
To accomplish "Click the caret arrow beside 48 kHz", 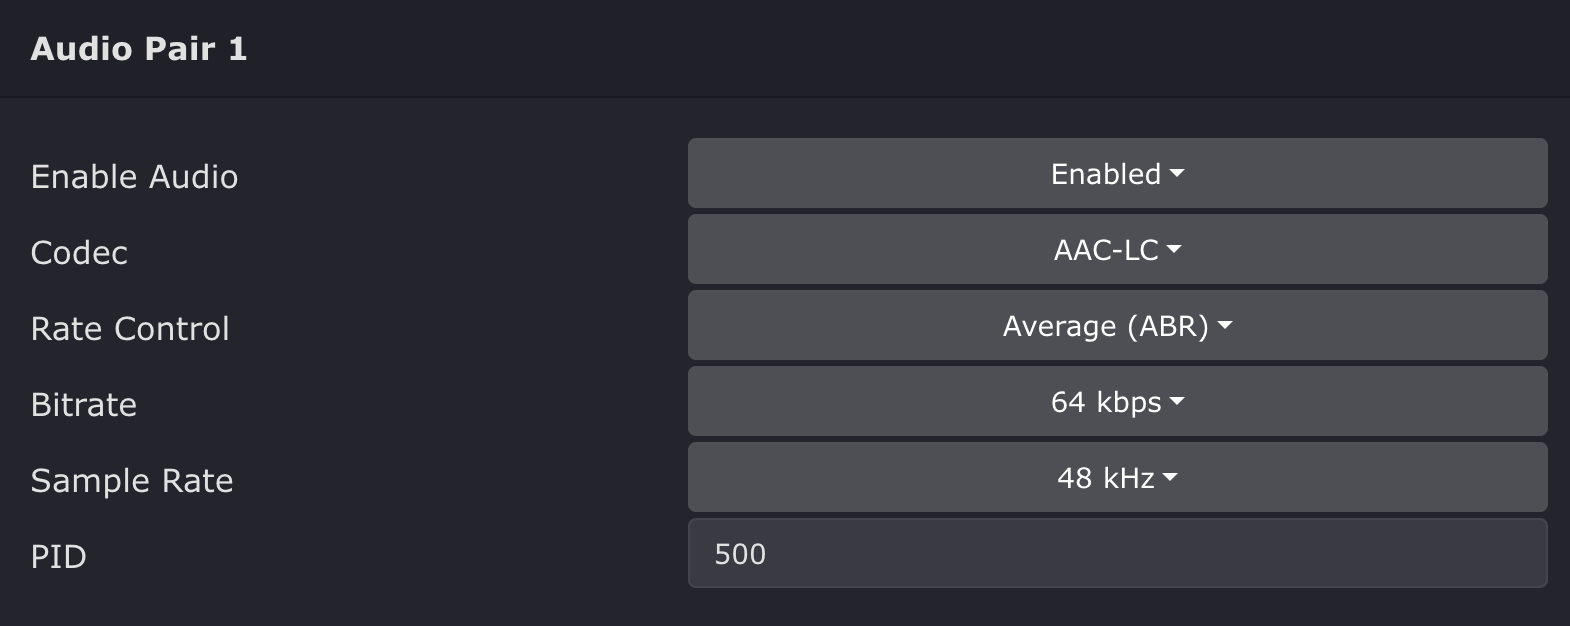I will pos(1171,478).
